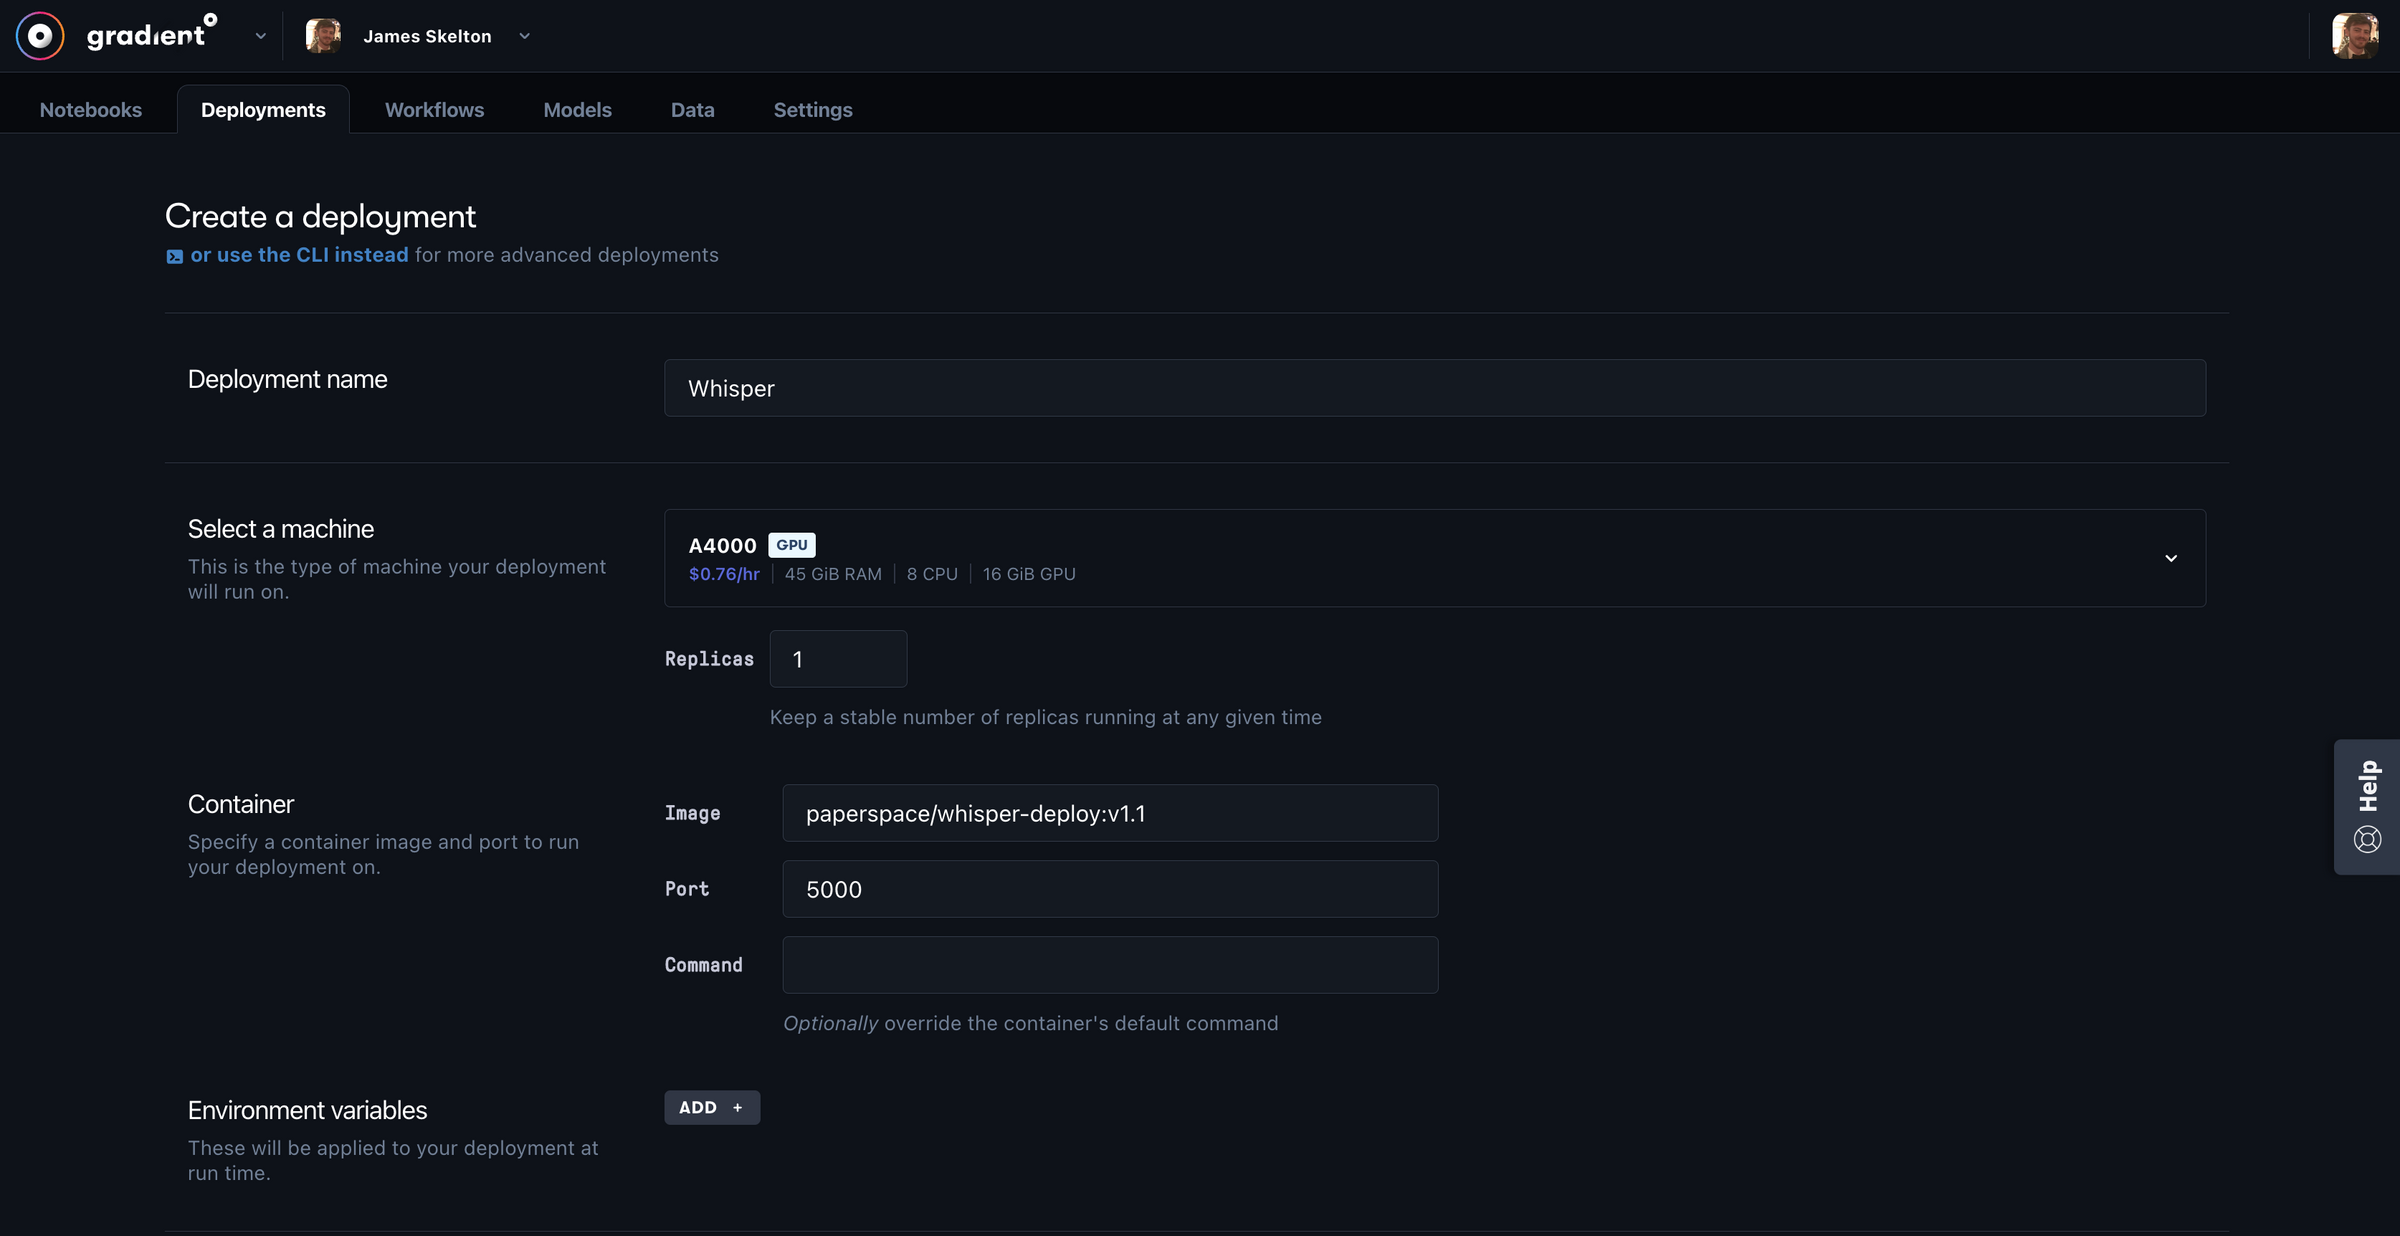Click the terminal icon before the CLI link

tap(174, 256)
